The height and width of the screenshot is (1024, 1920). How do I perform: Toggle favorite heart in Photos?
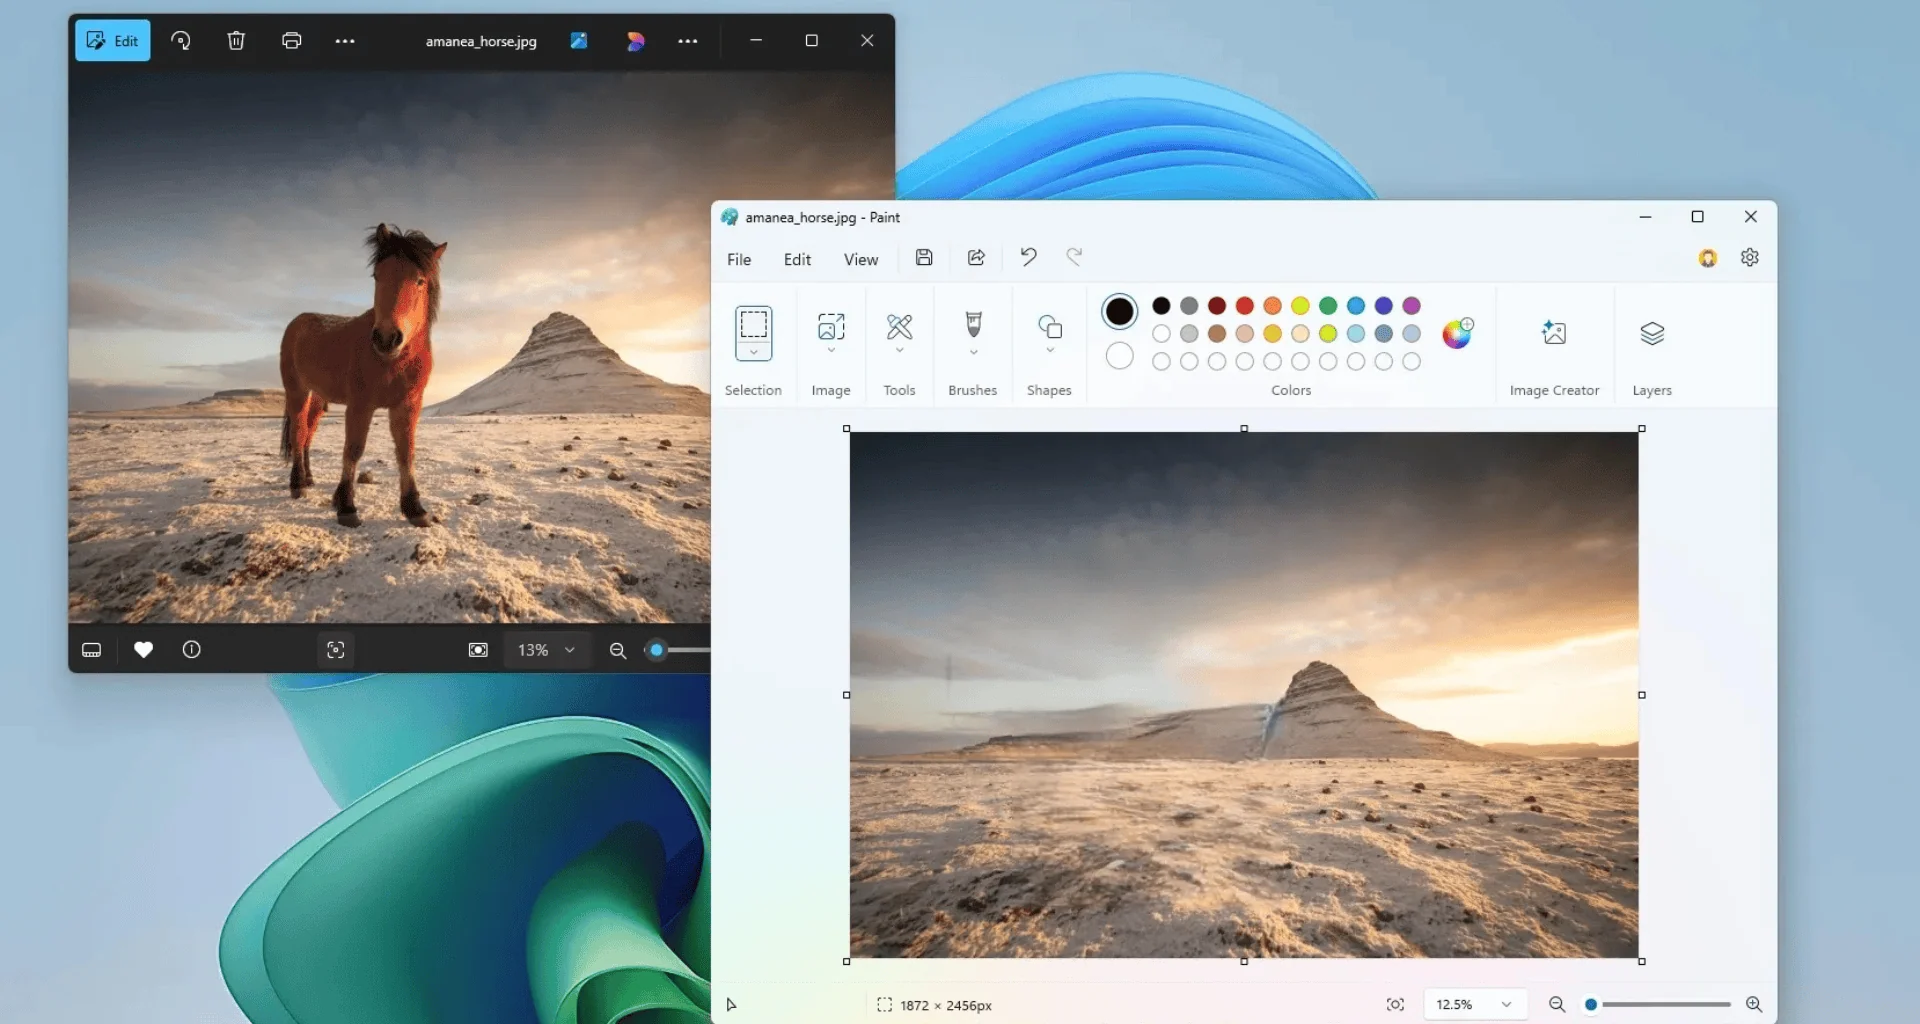143,650
